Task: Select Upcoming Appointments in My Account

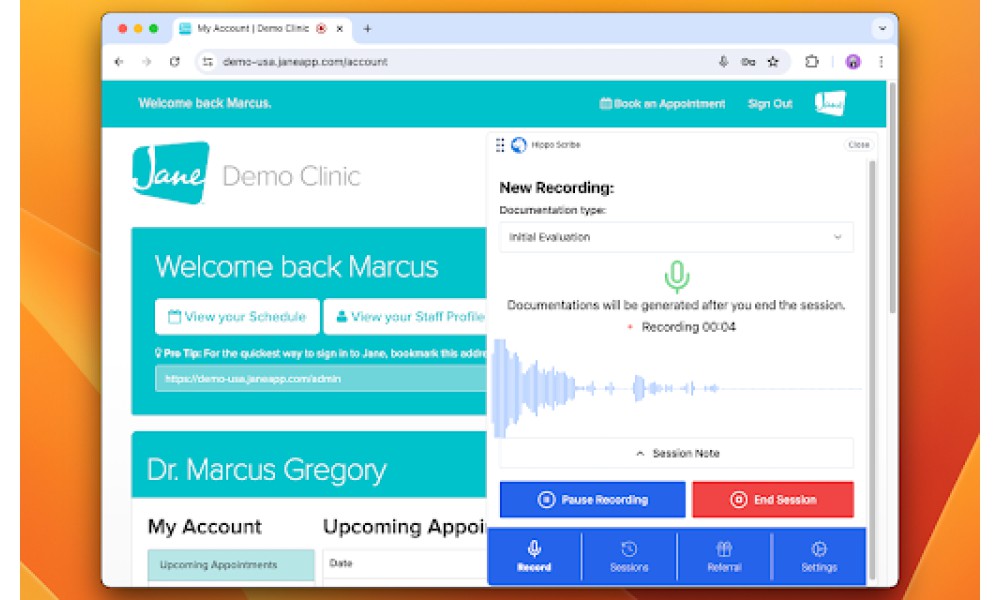Action: [231, 565]
